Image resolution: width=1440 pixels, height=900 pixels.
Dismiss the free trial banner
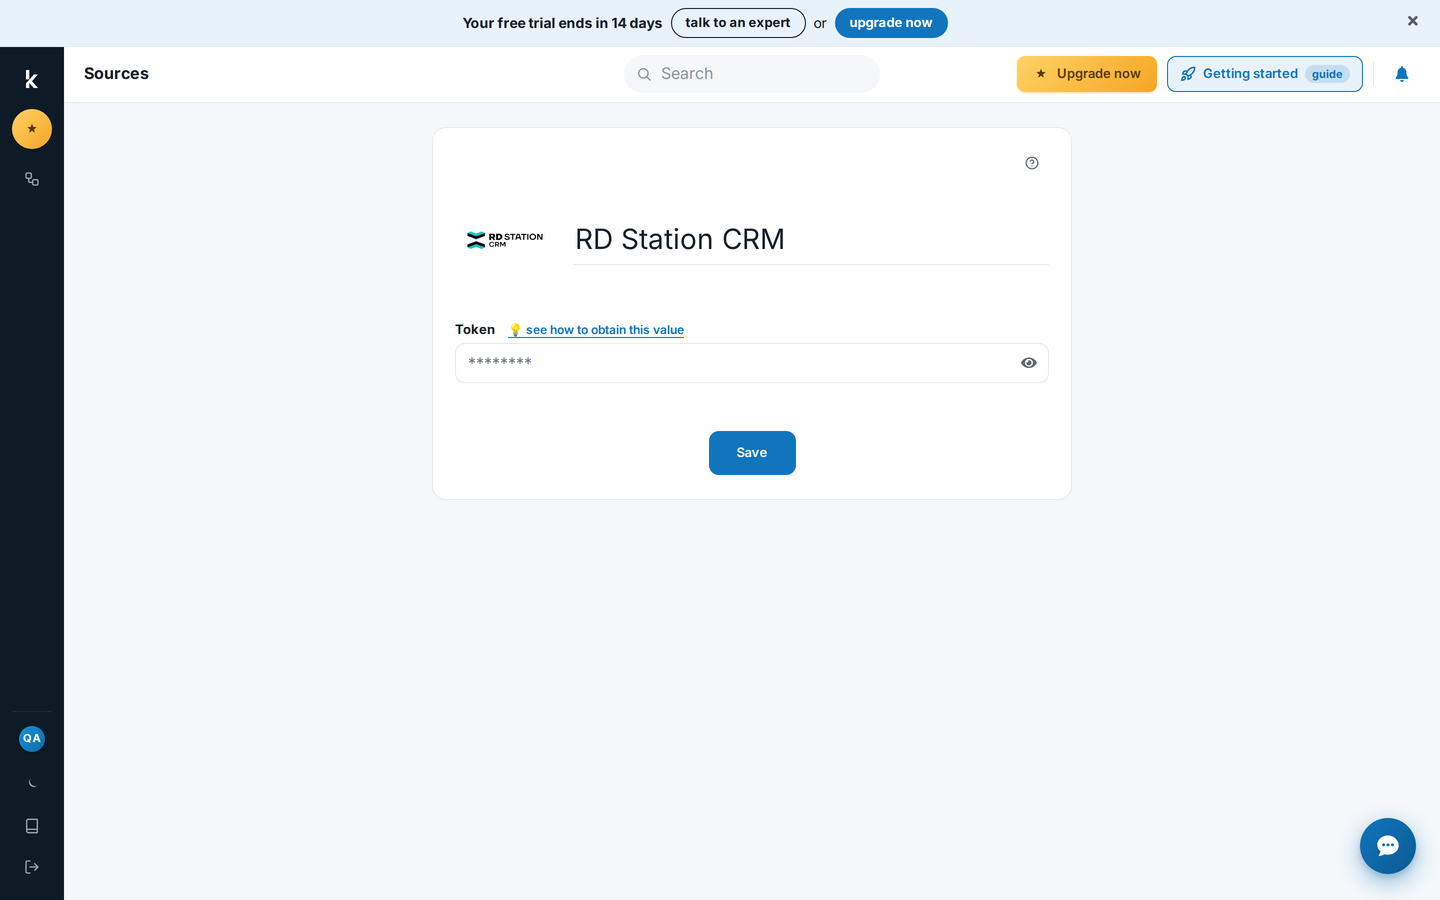[x=1413, y=21]
